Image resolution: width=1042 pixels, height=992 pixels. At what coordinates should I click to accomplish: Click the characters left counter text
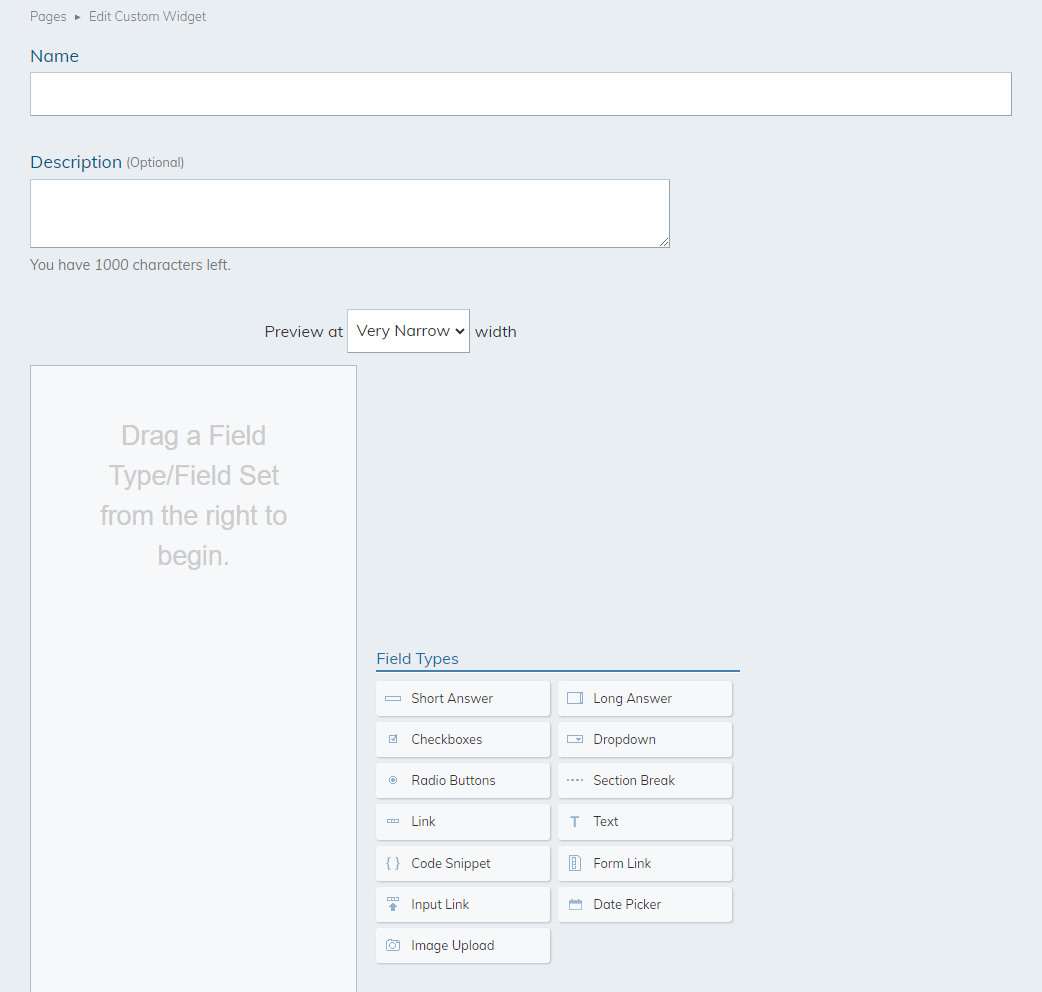tap(130, 264)
